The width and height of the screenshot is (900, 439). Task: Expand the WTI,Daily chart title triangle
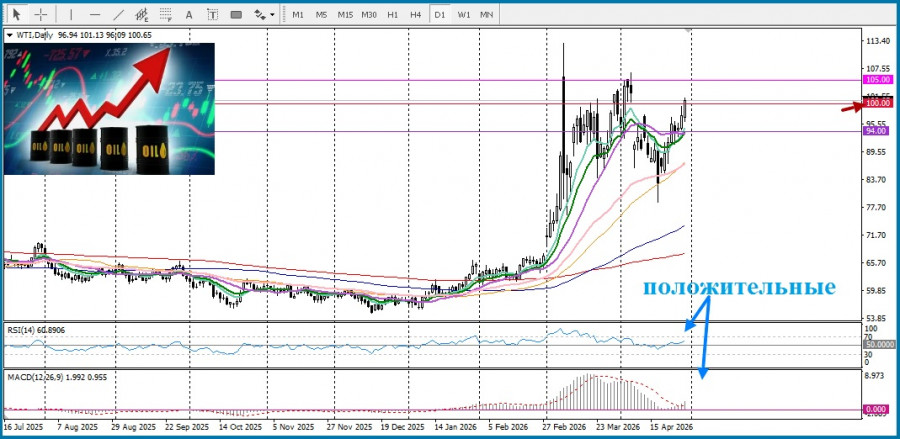pyautogui.click(x=10, y=35)
